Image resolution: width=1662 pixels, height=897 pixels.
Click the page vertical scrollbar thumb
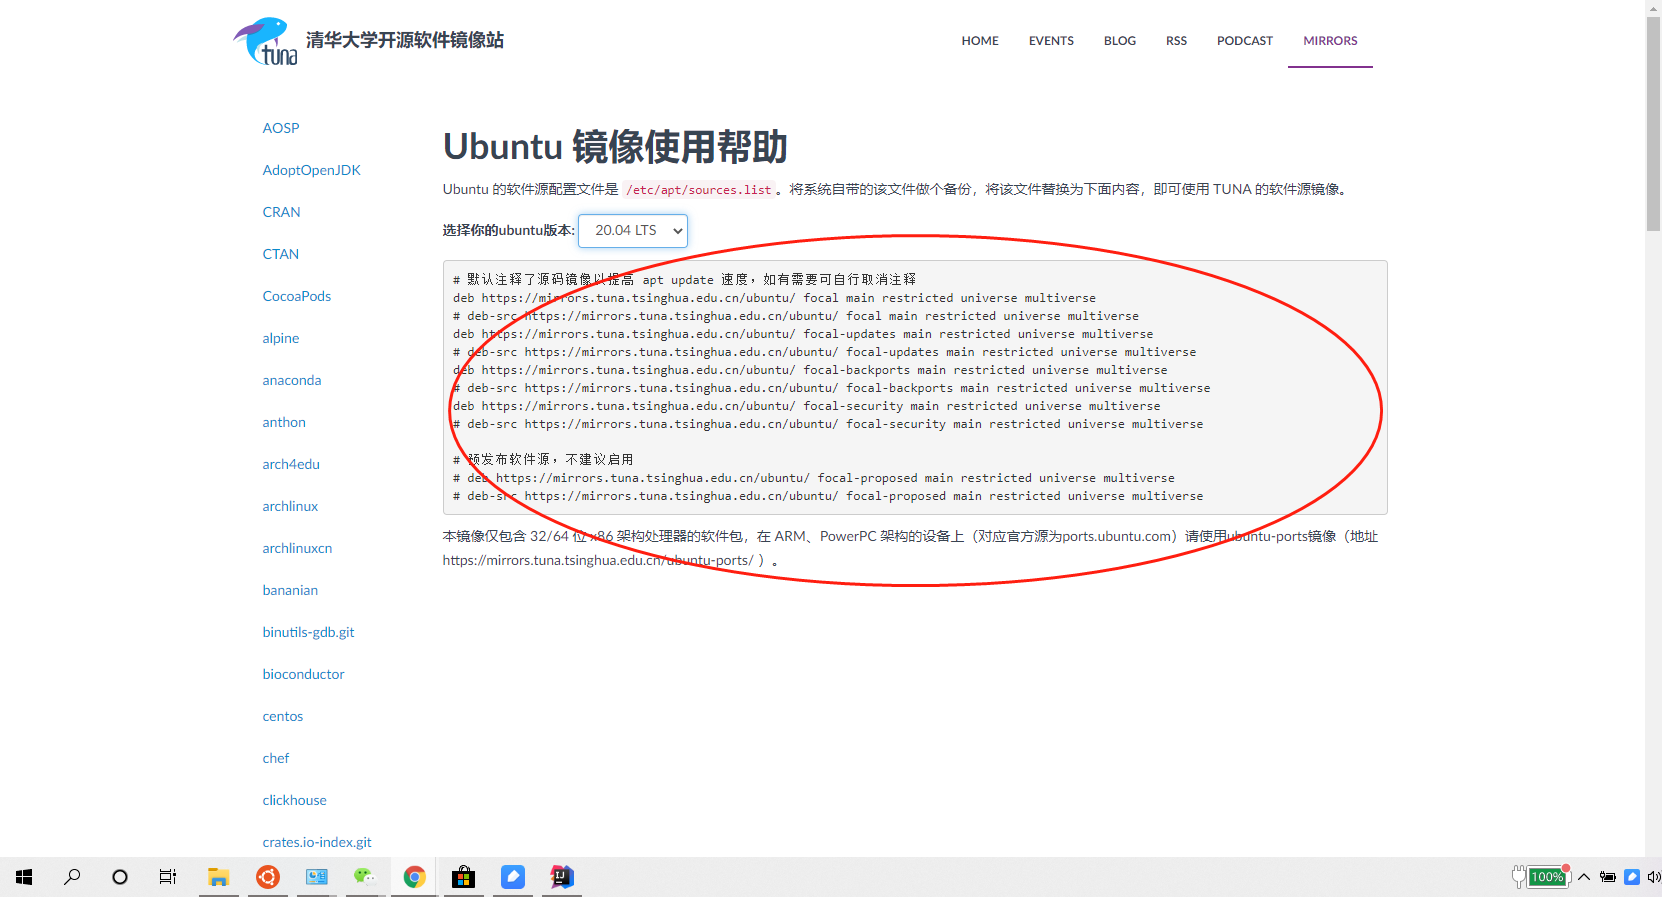click(x=1653, y=124)
